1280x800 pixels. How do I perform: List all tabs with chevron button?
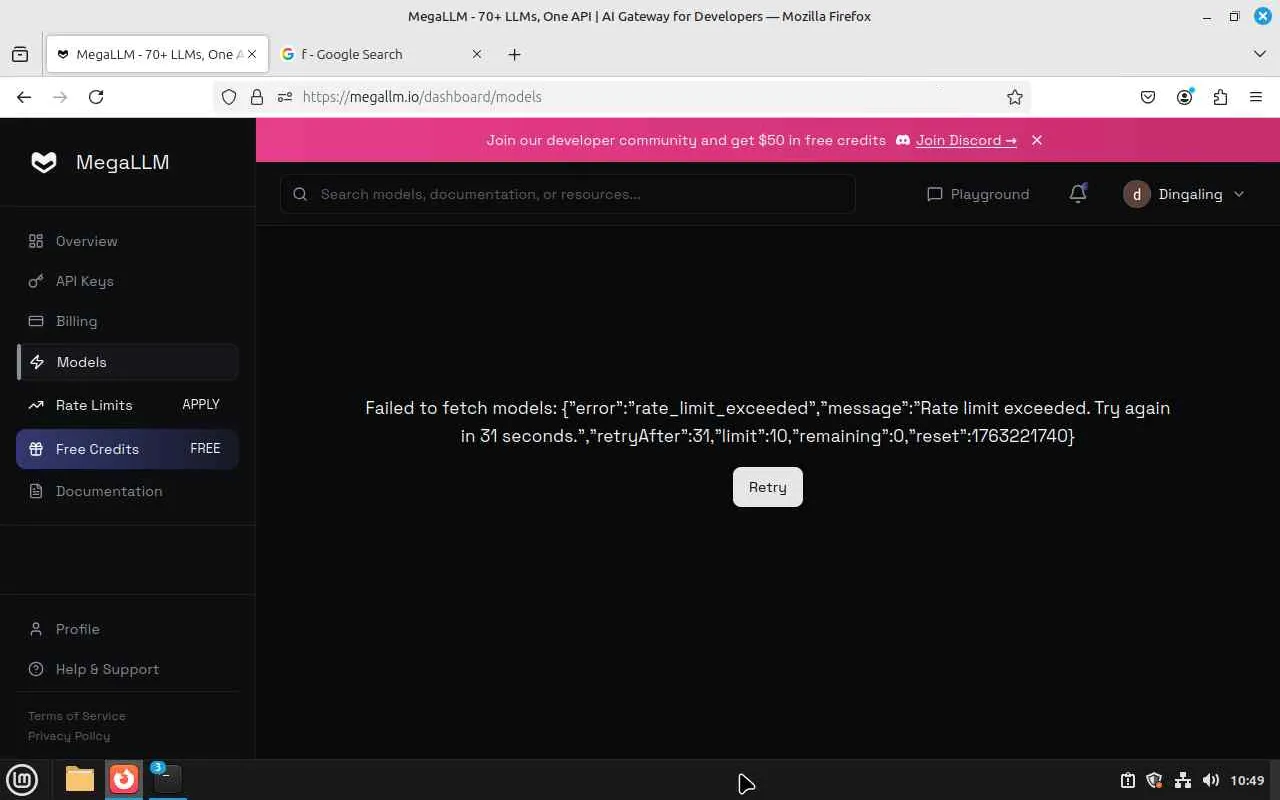point(1260,54)
